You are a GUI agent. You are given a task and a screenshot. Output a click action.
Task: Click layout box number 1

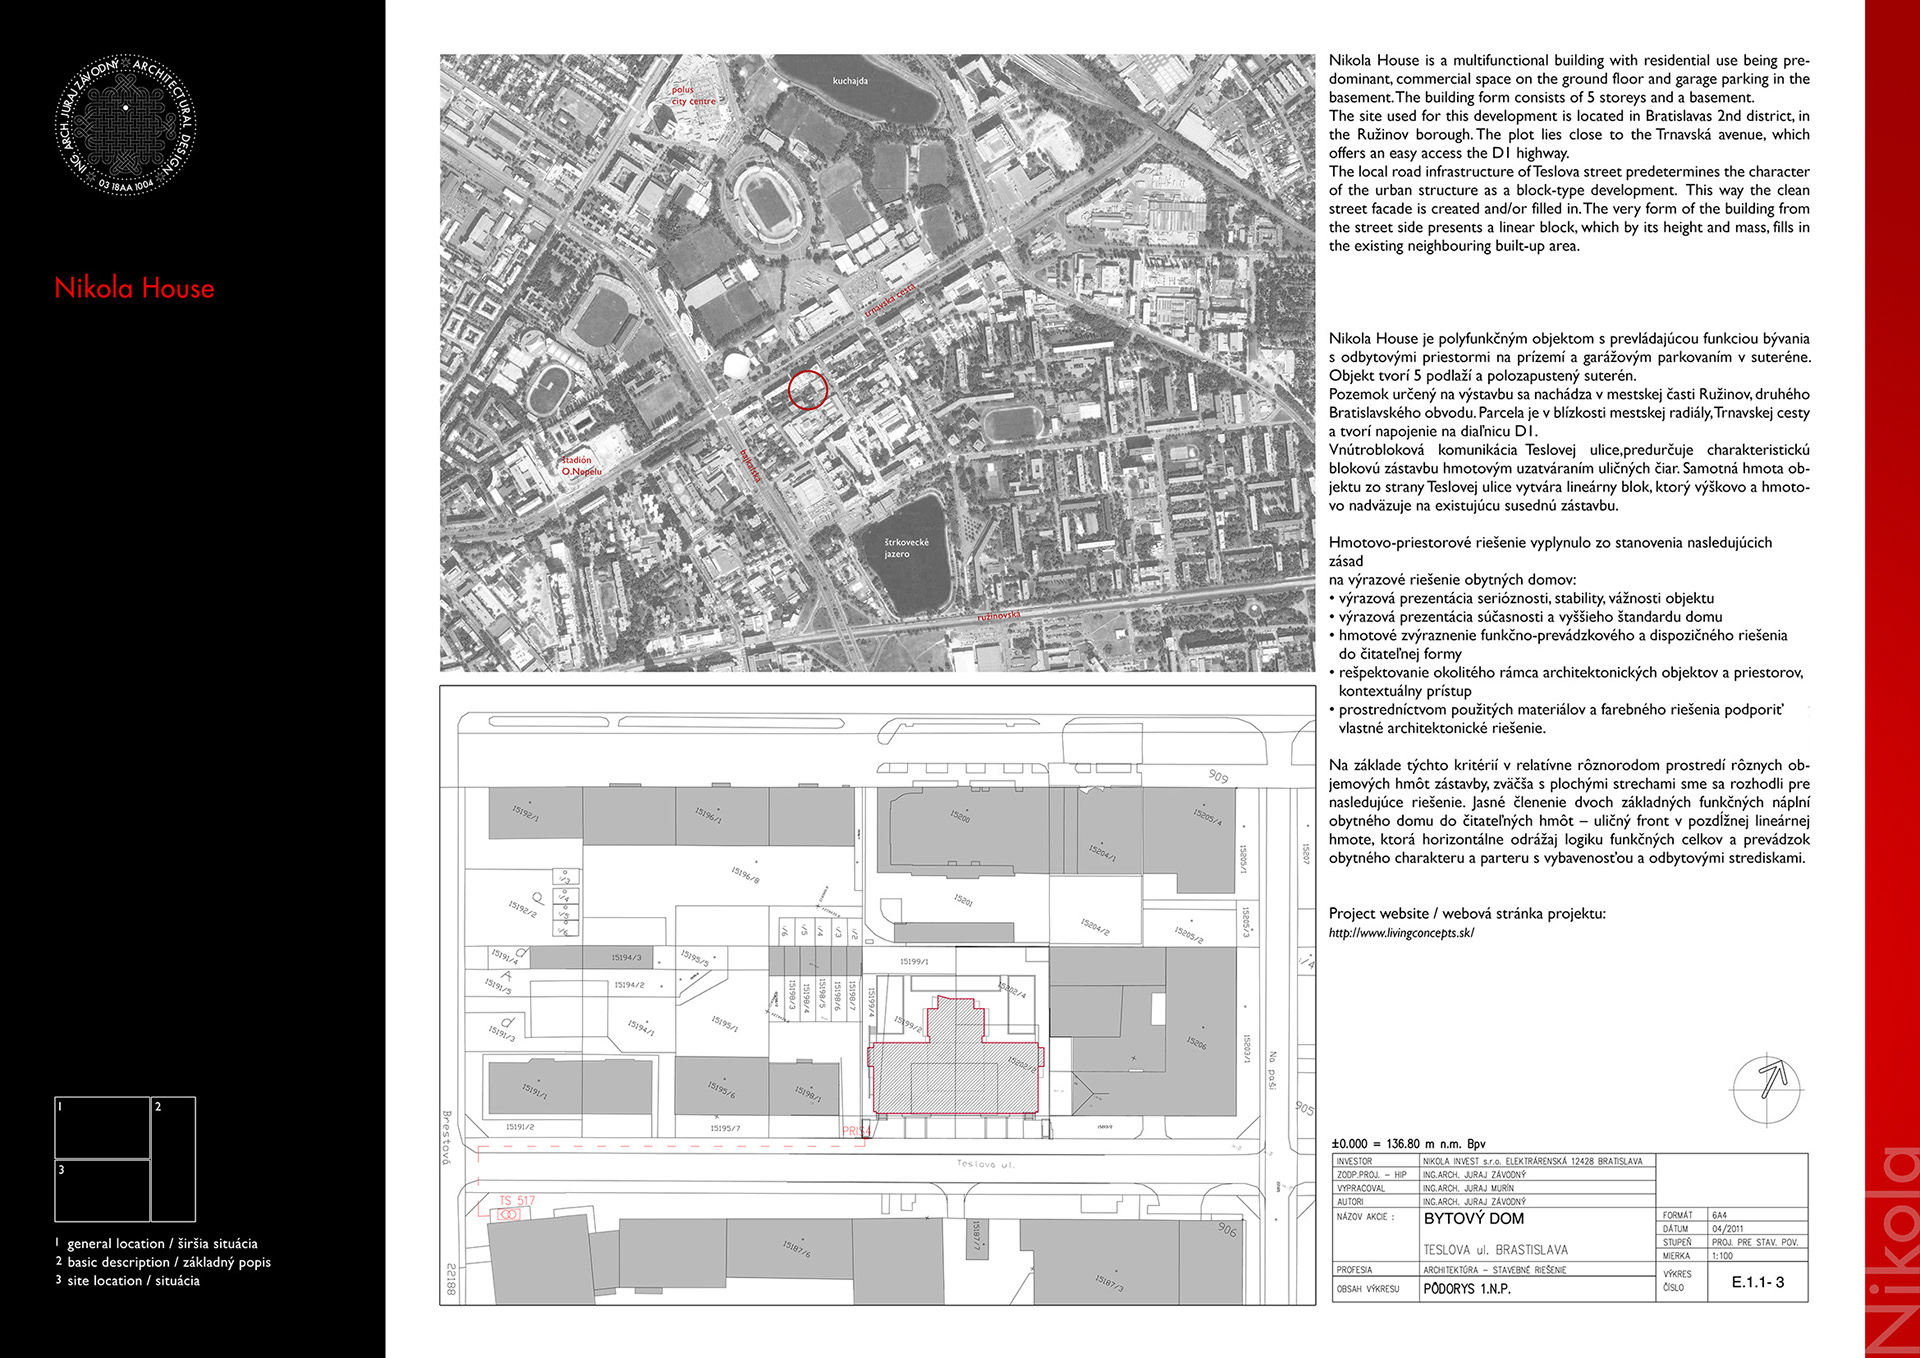pos(102,1127)
